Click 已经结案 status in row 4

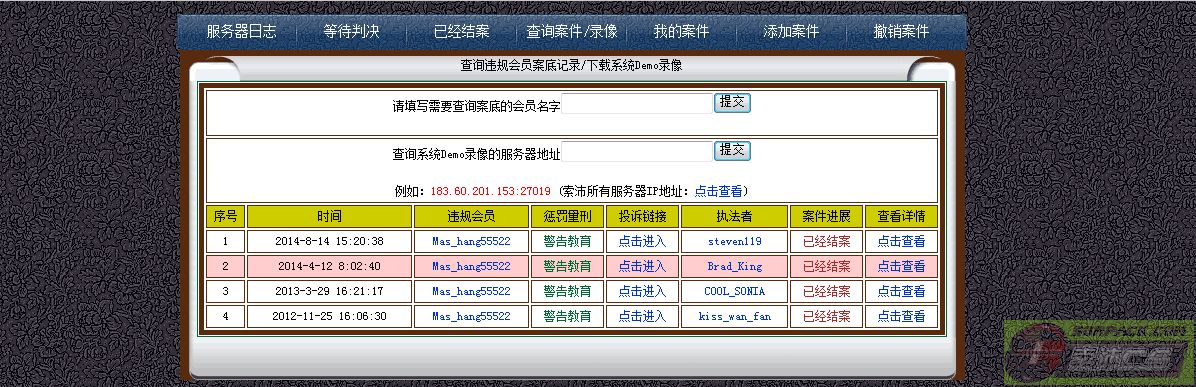click(827, 316)
